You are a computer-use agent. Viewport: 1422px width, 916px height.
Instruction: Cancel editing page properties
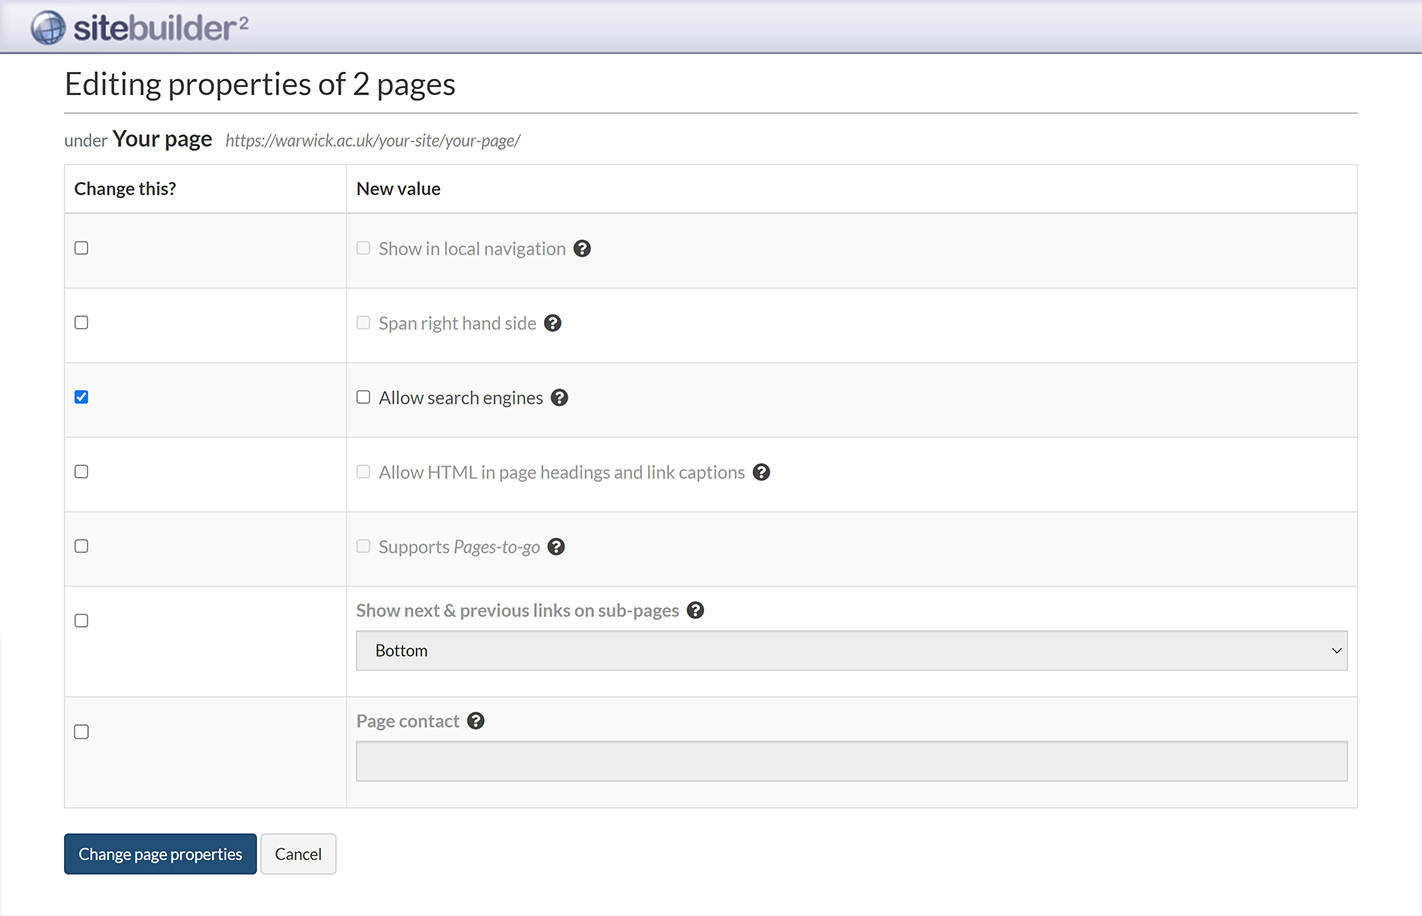click(298, 854)
